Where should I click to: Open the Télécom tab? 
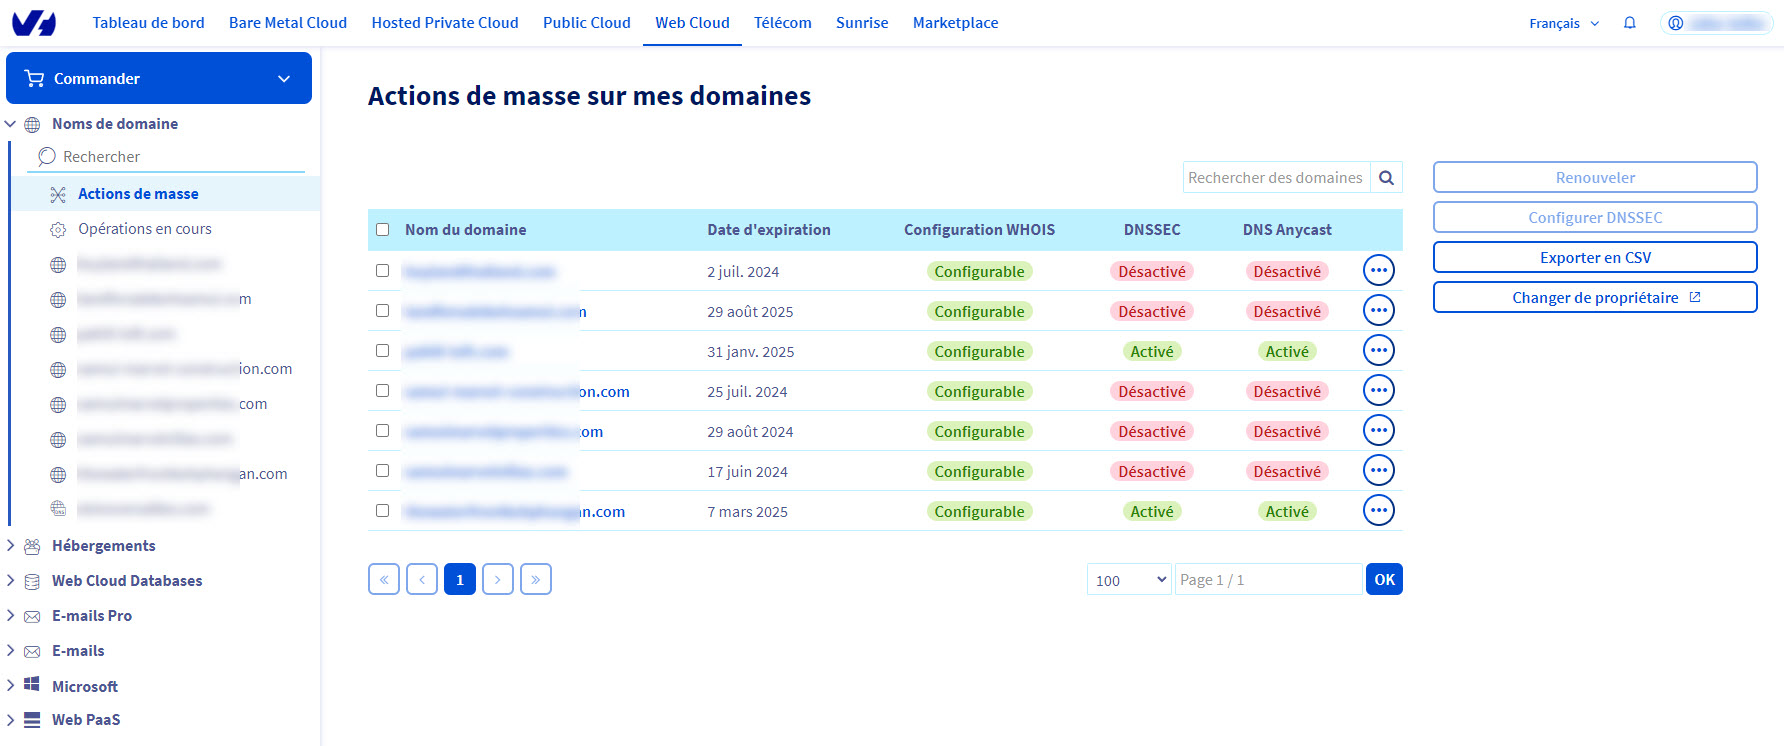coord(783,23)
